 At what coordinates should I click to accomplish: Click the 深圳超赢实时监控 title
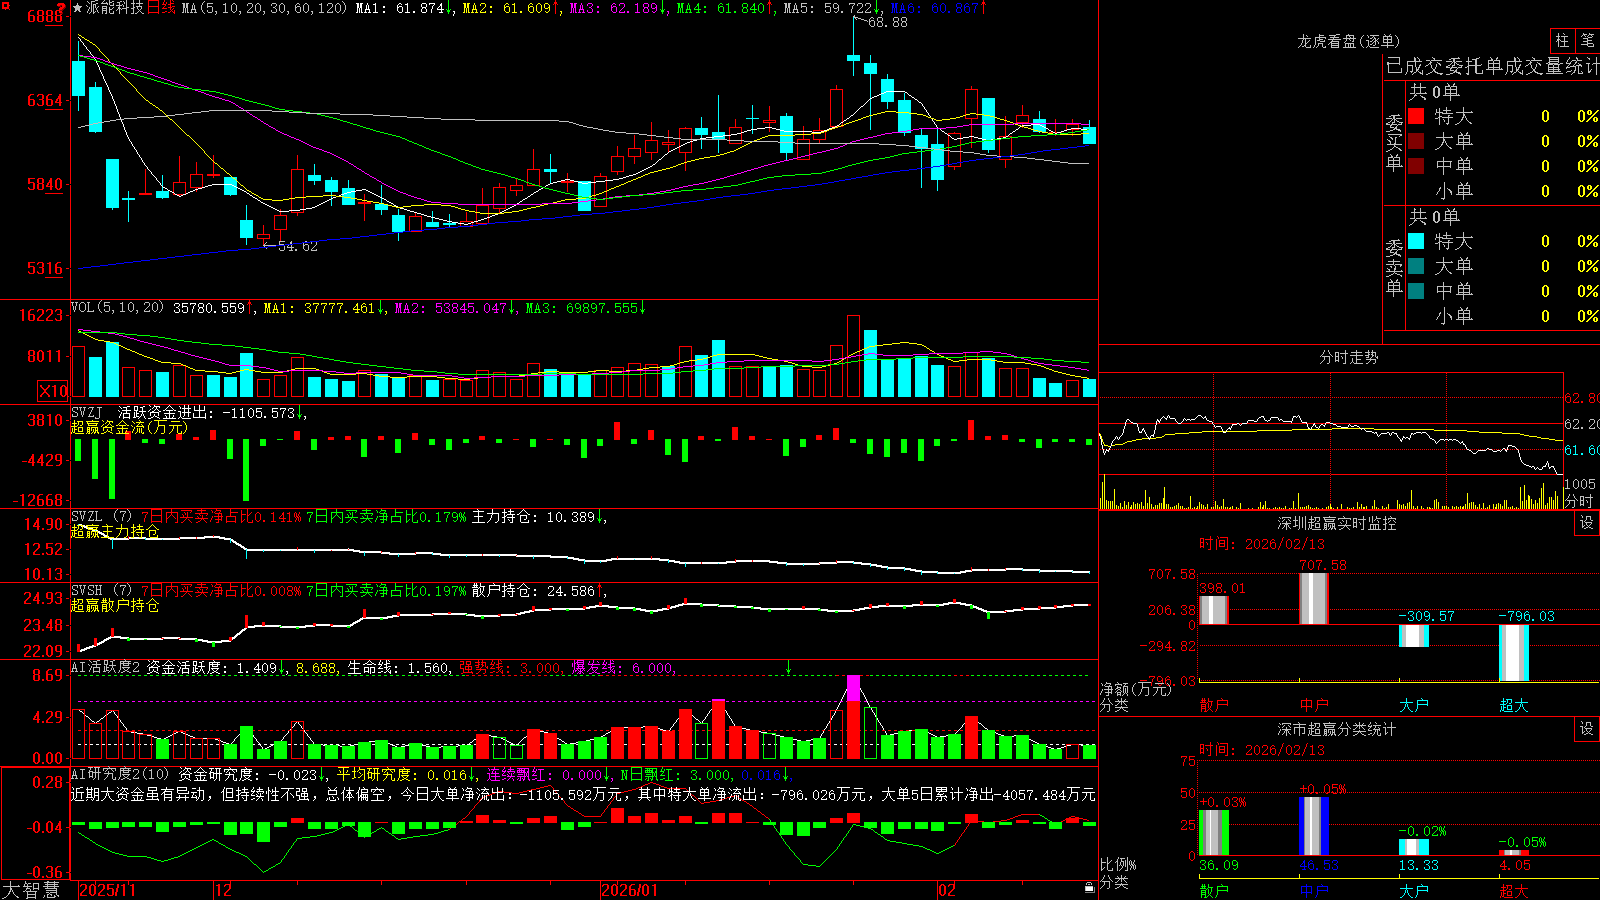coord(1337,523)
